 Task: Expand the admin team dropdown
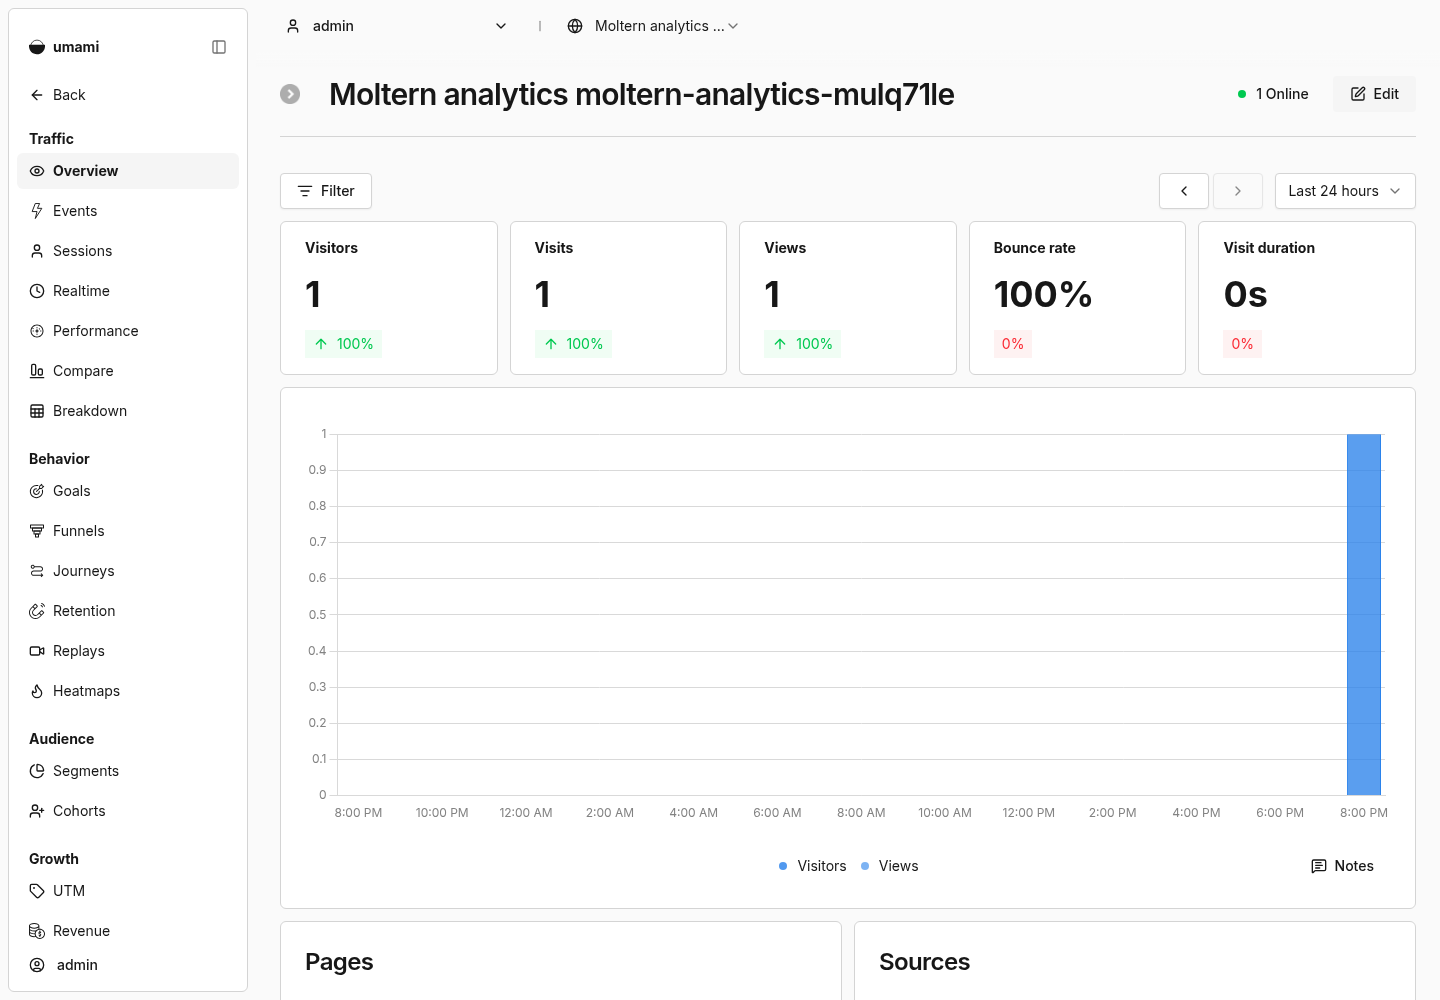point(397,26)
